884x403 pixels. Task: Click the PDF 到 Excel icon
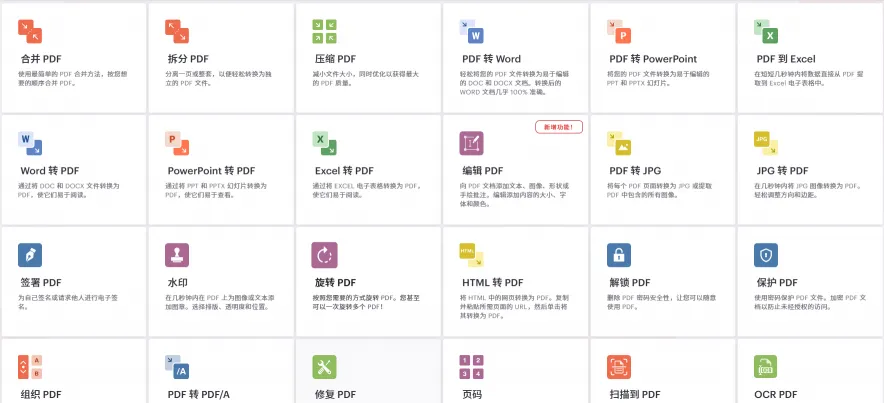tap(766, 32)
